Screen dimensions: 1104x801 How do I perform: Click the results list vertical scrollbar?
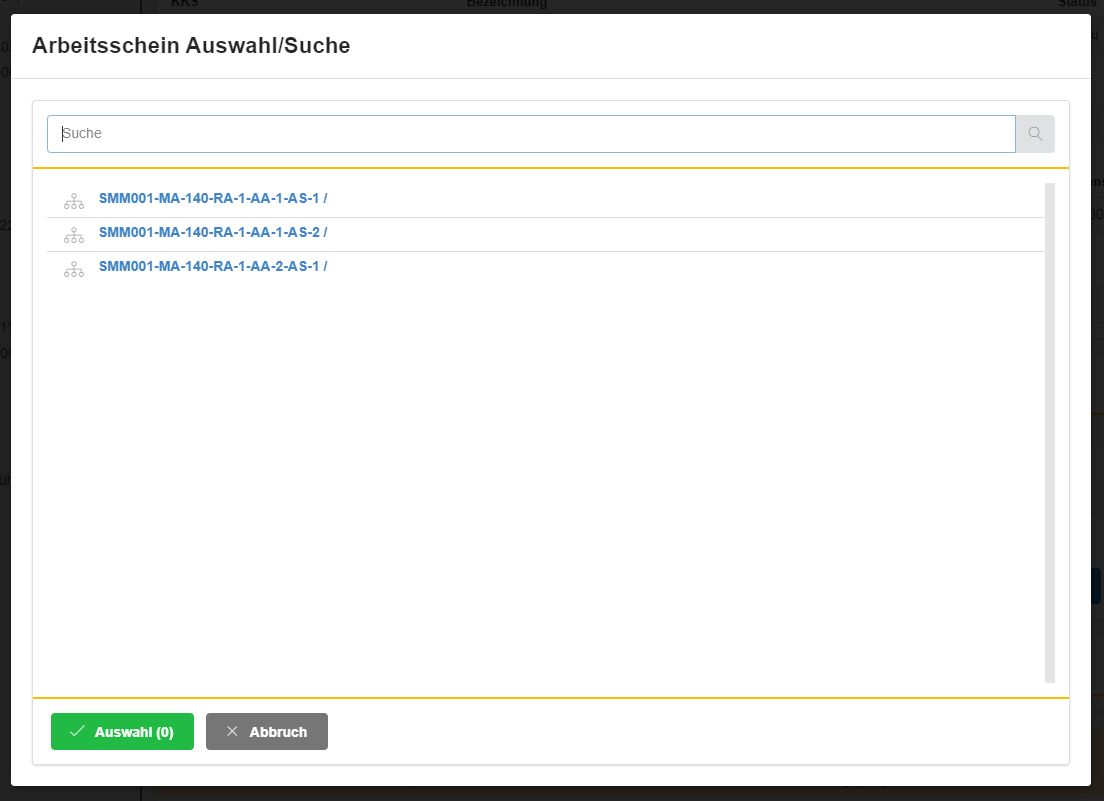click(x=1050, y=432)
